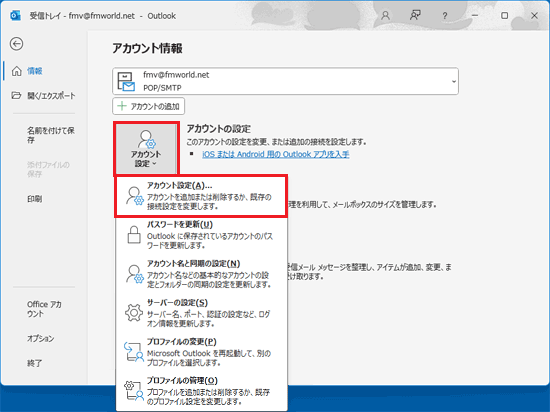Click the help question mark icon
Screen dimensions: 550x412
tap(445, 16)
